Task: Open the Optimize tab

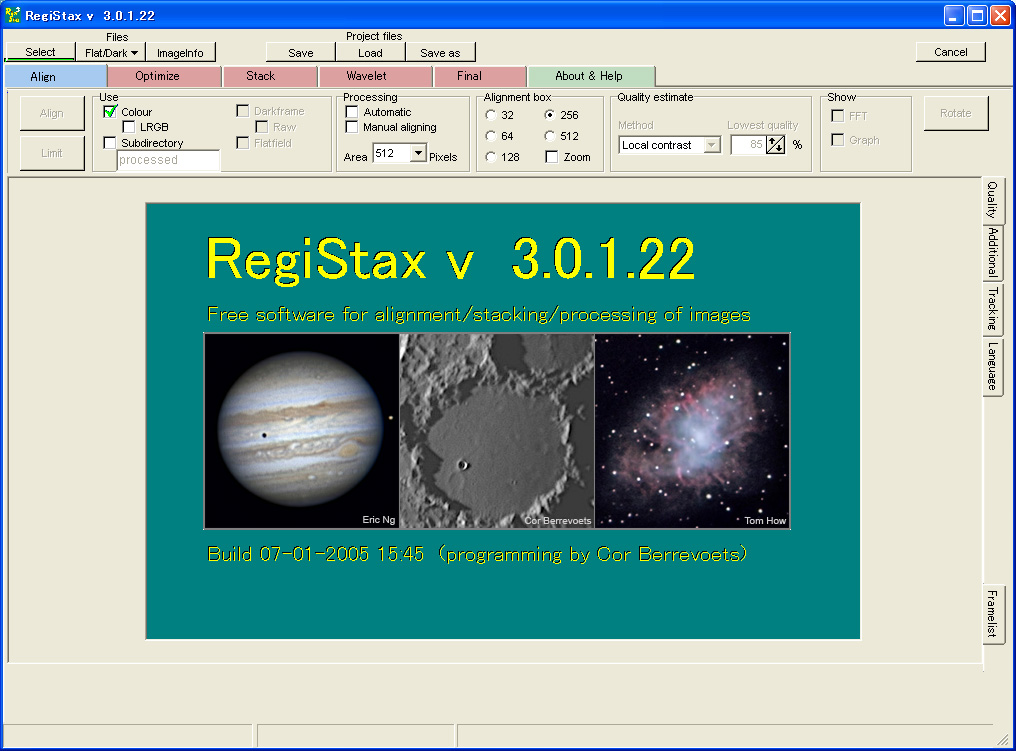Action: [x=157, y=76]
